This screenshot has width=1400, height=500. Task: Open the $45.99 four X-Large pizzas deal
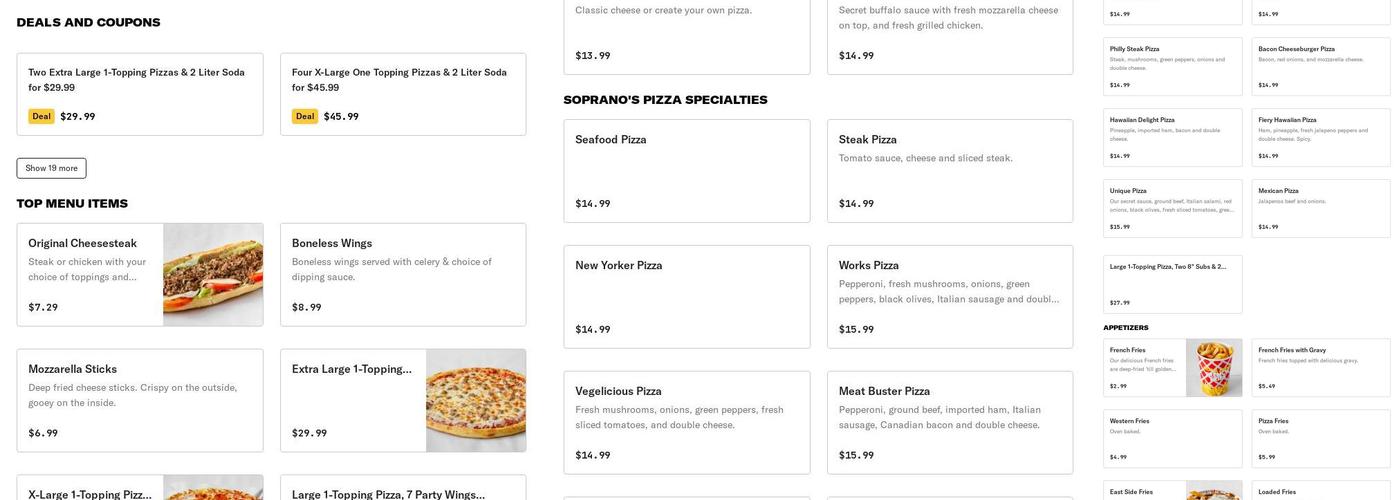403,94
